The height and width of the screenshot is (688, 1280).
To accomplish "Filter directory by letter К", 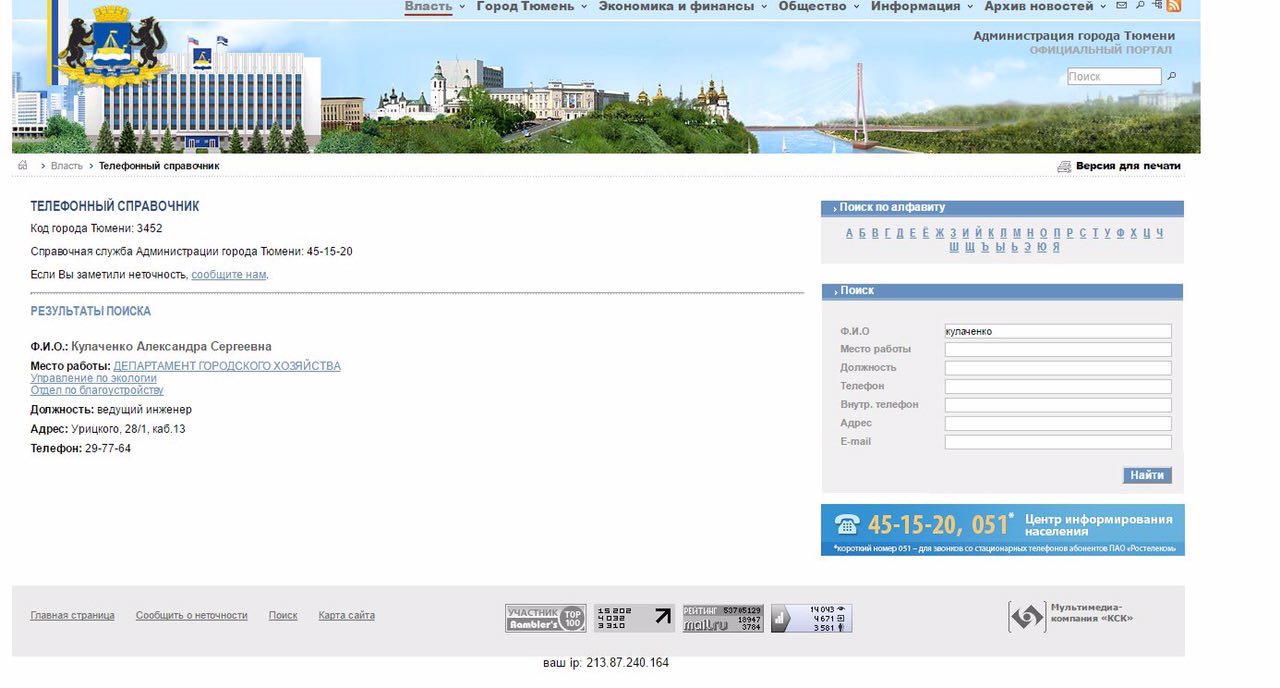I will pos(991,233).
